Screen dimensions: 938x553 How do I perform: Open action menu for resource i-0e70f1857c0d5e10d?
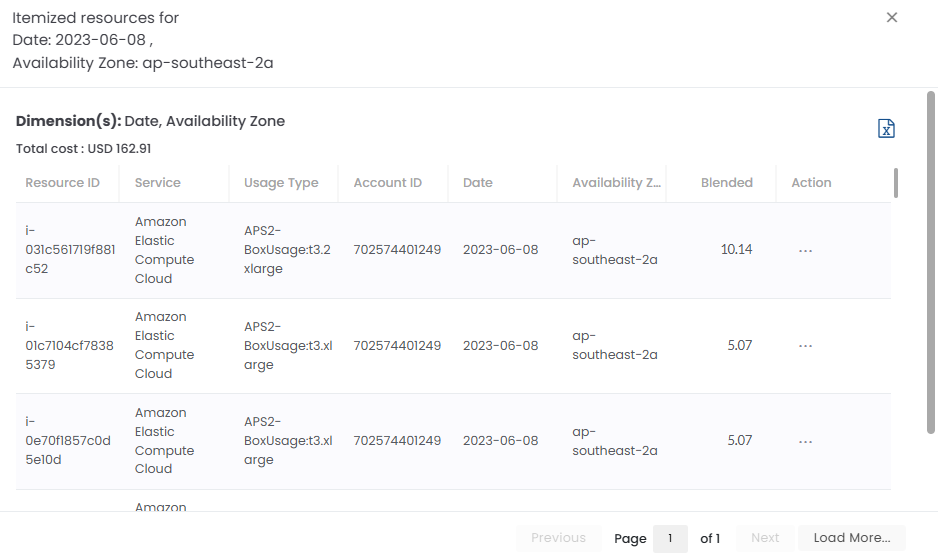coord(805,441)
